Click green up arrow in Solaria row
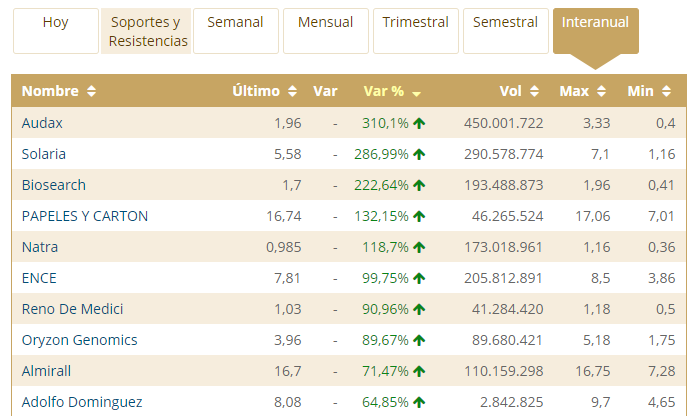Screen dimensions: 691x416 coord(419,154)
